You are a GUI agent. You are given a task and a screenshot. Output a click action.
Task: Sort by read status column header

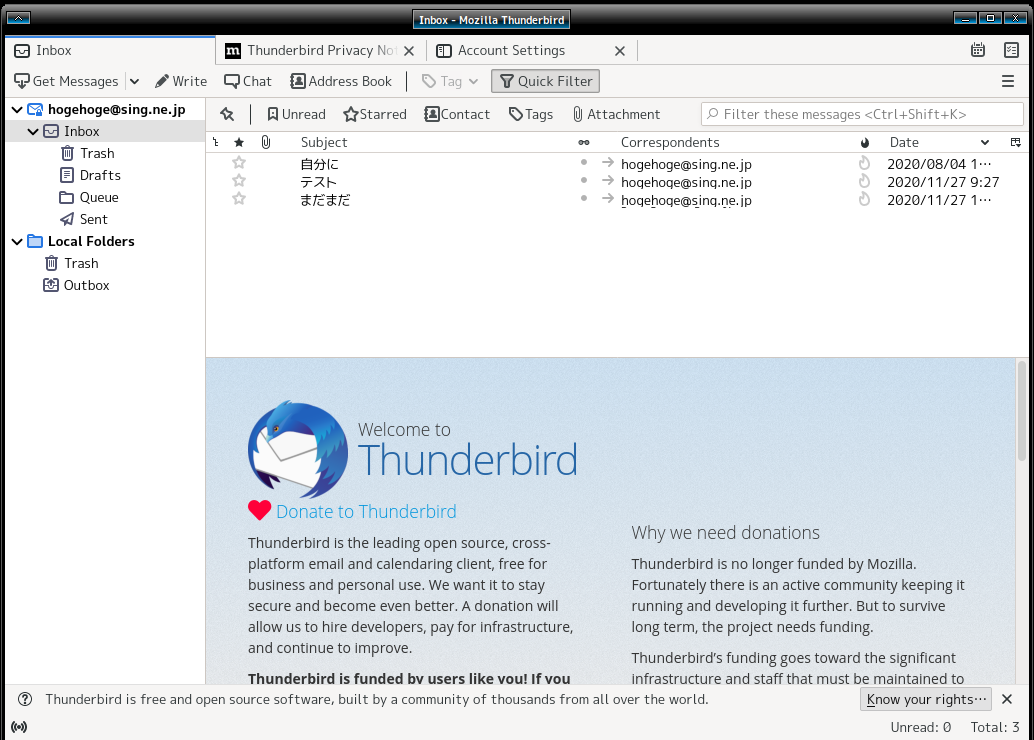[x=584, y=142]
